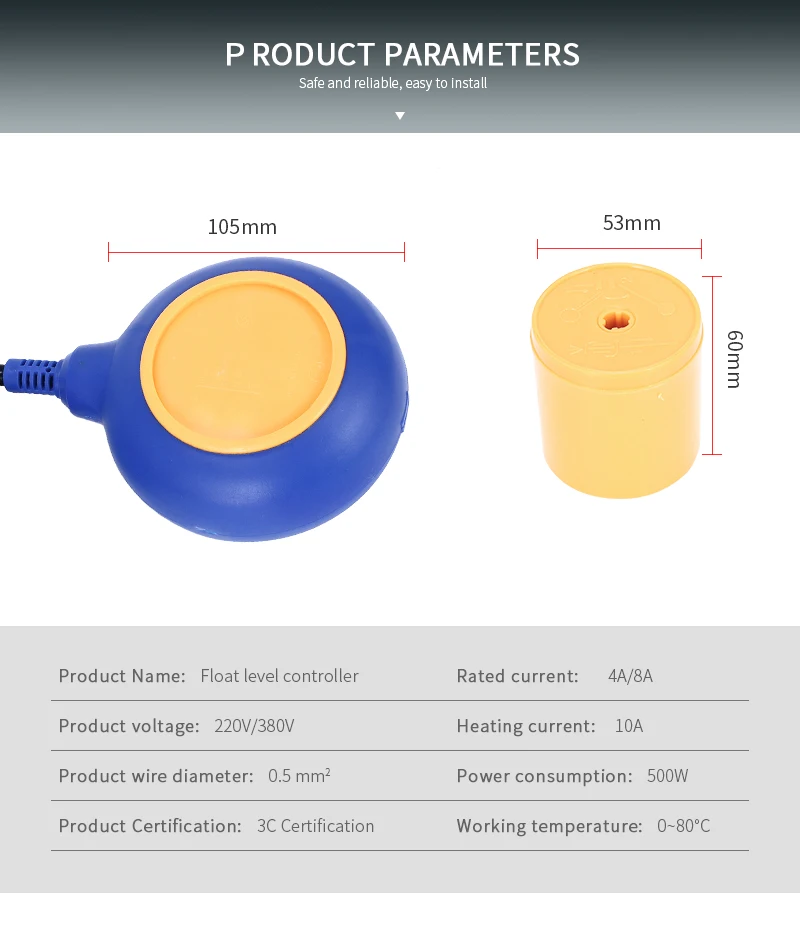Click the 10A heating current value
Viewport: 800px width, 933px height.
coord(629,726)
